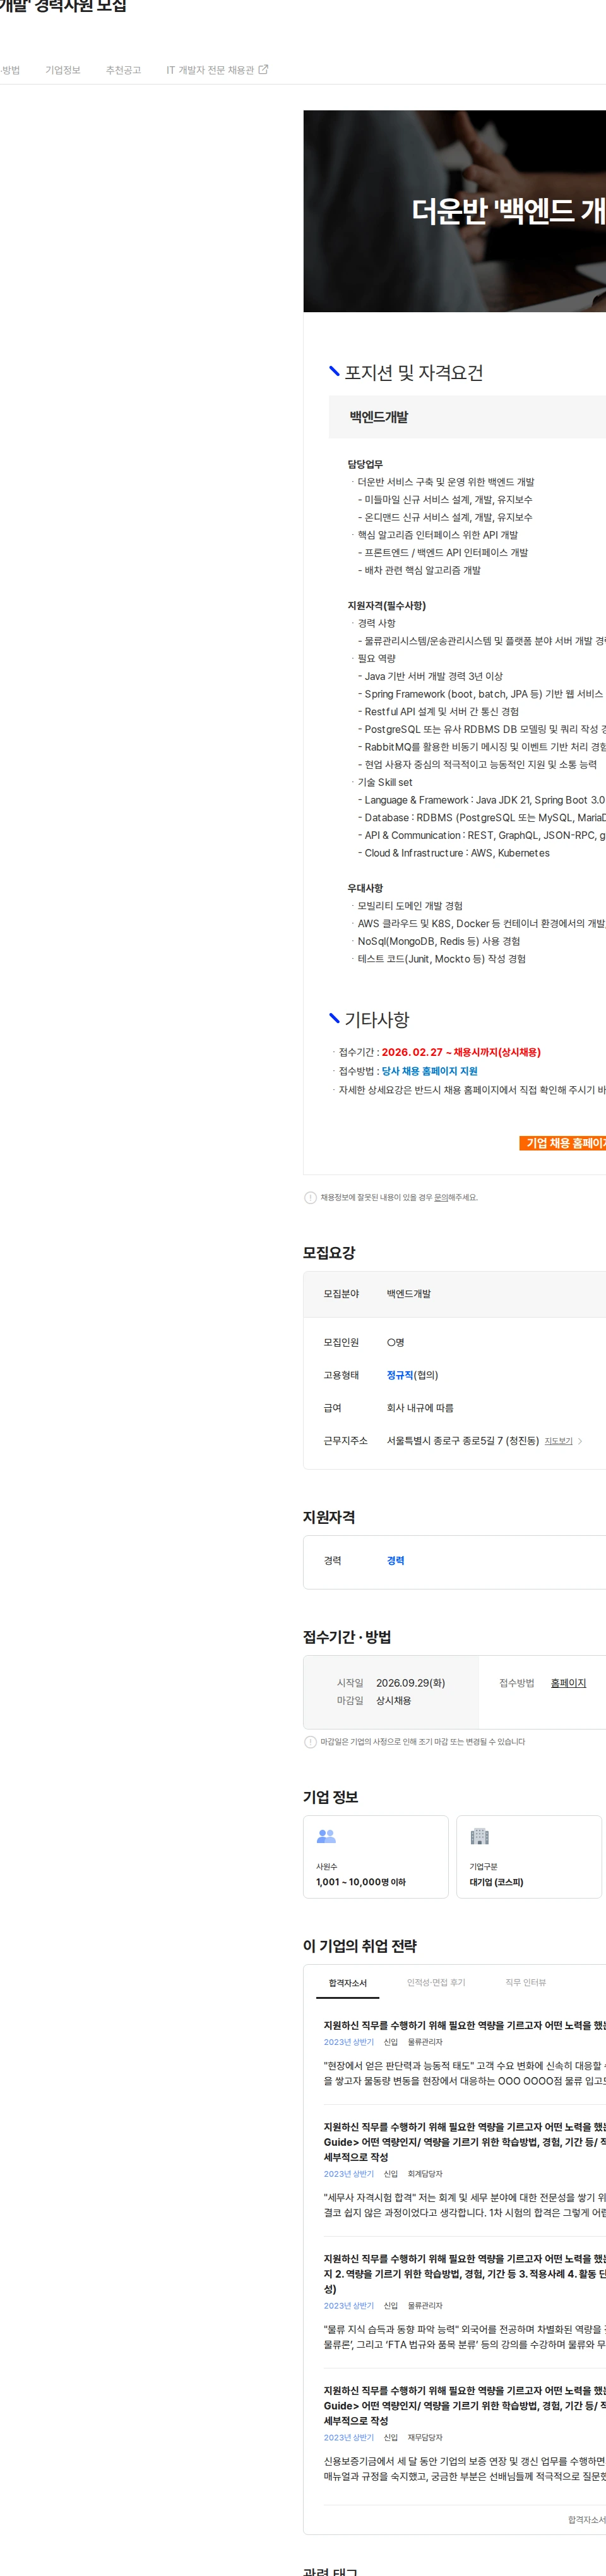Click the info icon beside 마감일은 기업의 사정으로

[x=310, y=1742]
